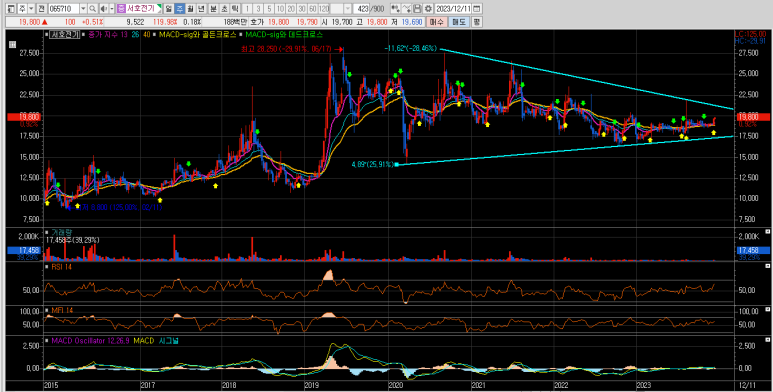
Task: Open the stock code search magnifier
Action: (92, 9)
